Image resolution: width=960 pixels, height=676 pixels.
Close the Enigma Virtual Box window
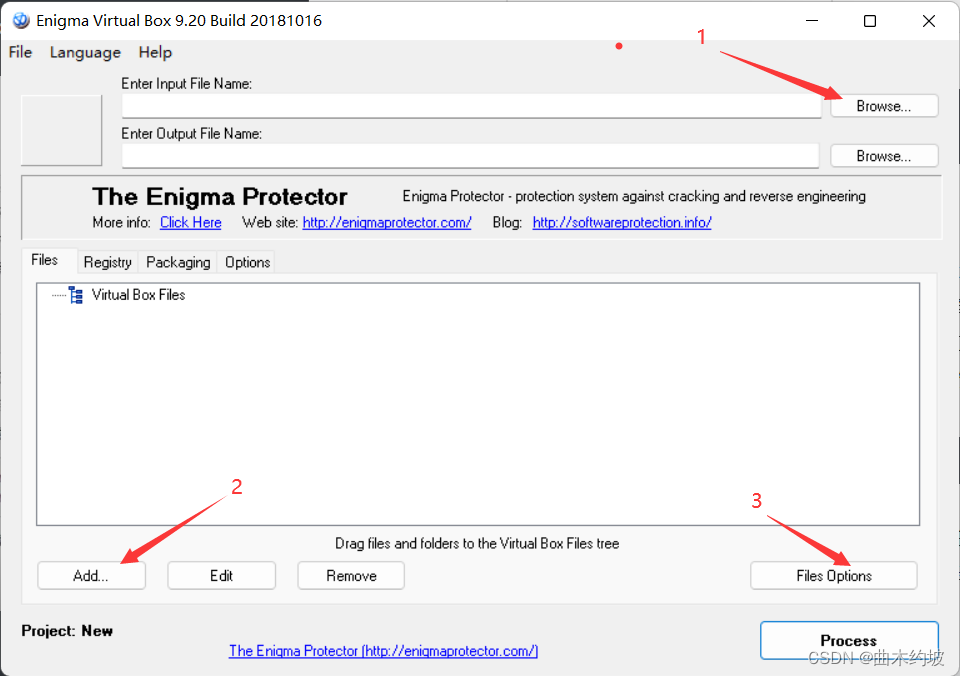928,21
